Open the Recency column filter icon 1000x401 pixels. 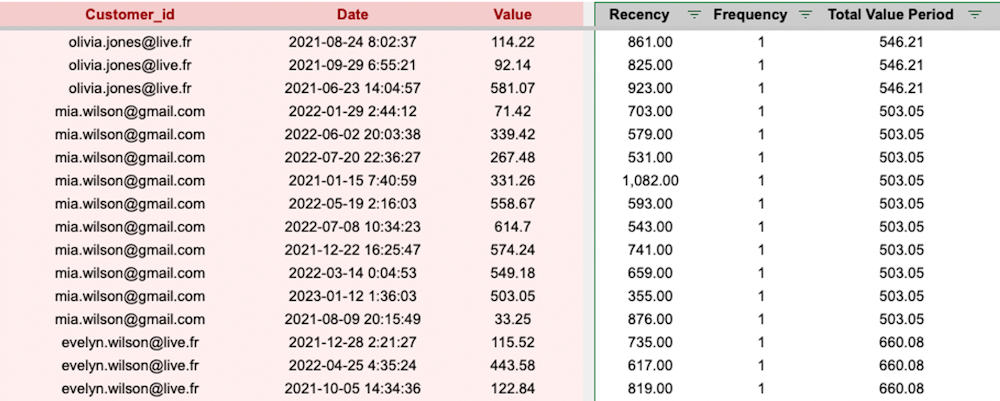[x=694, y=15]
